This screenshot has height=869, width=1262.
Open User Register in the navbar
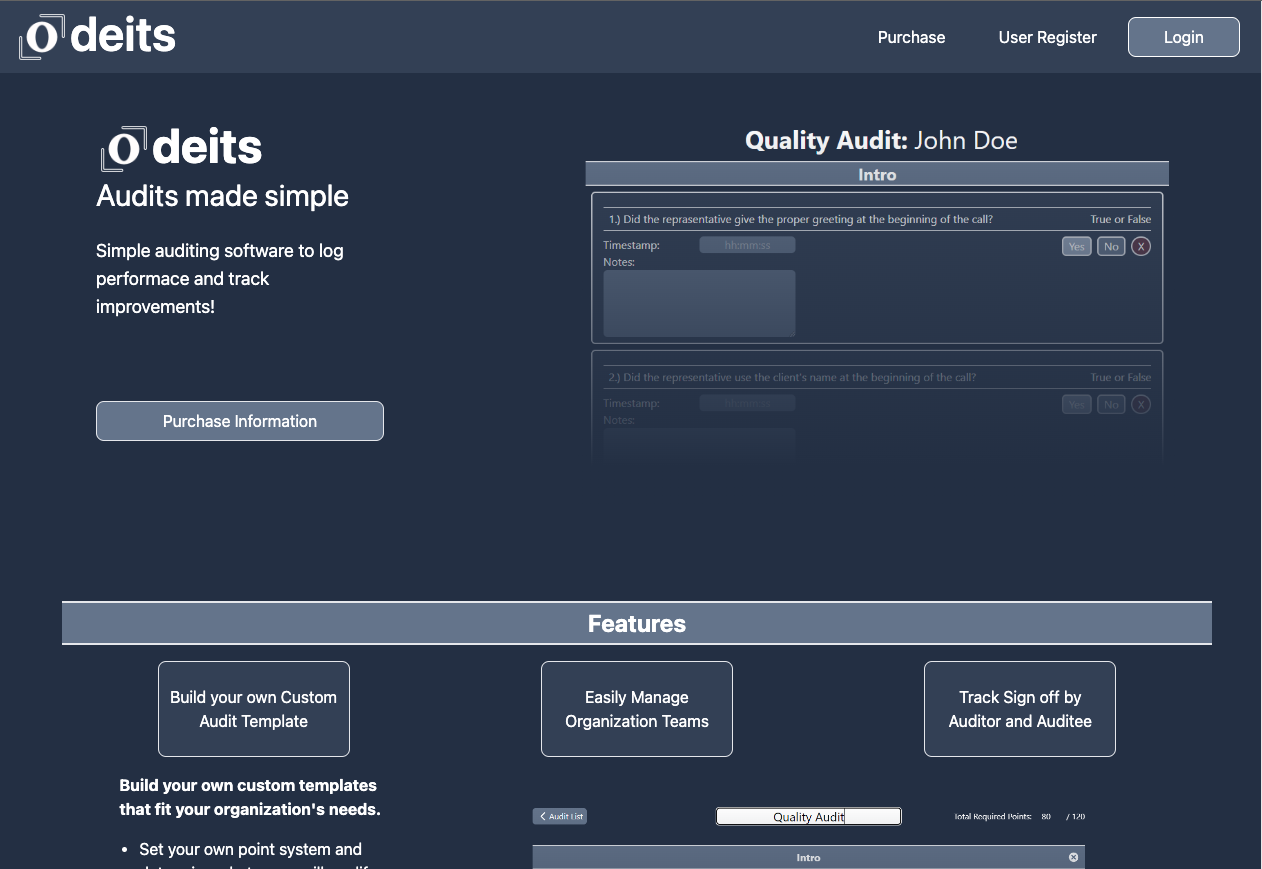(x=1047, y=37)
